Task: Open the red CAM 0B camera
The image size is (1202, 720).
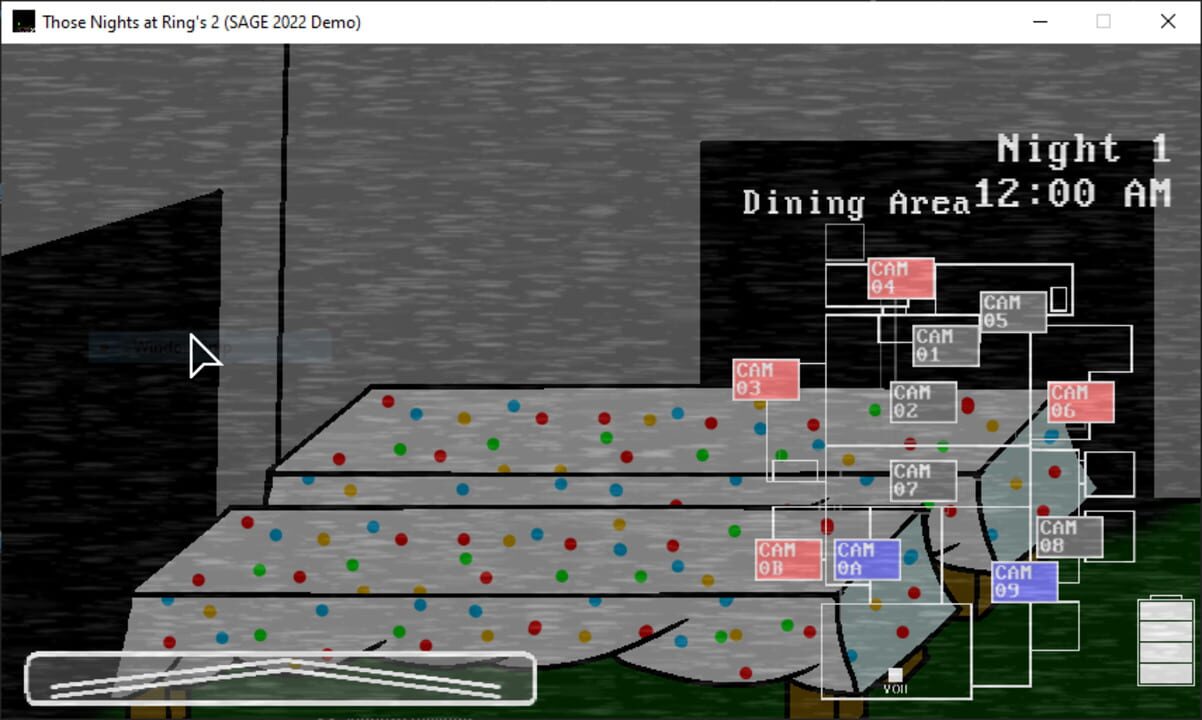Action: pyautogui.click(x=788, y=558)
